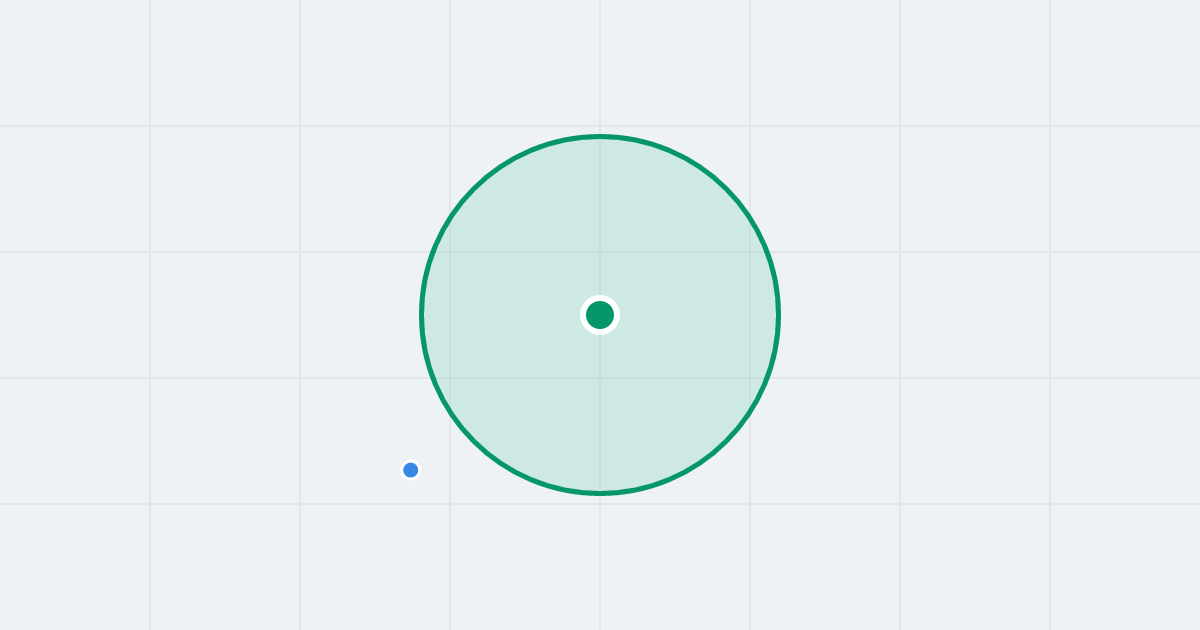Click the bottommost point of the green circle outline
Screen dimensions: 1200x630
pos(600,493)
